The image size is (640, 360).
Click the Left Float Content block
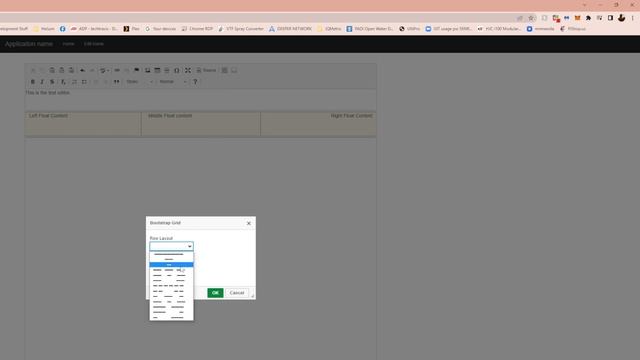tap(83, 124)
